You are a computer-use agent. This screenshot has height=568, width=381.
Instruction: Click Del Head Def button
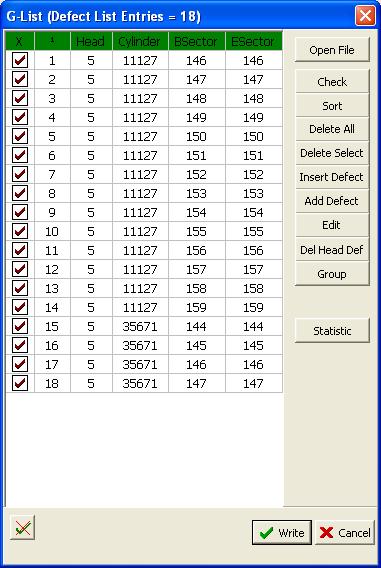[332, 250]
